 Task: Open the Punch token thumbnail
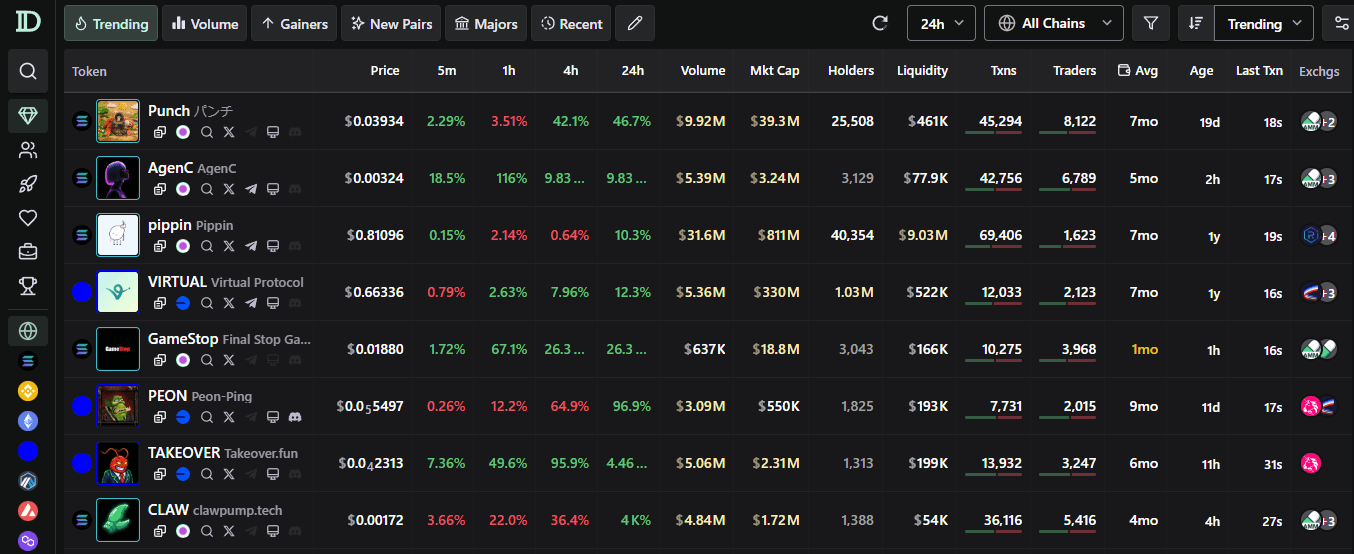pos(118,121)
